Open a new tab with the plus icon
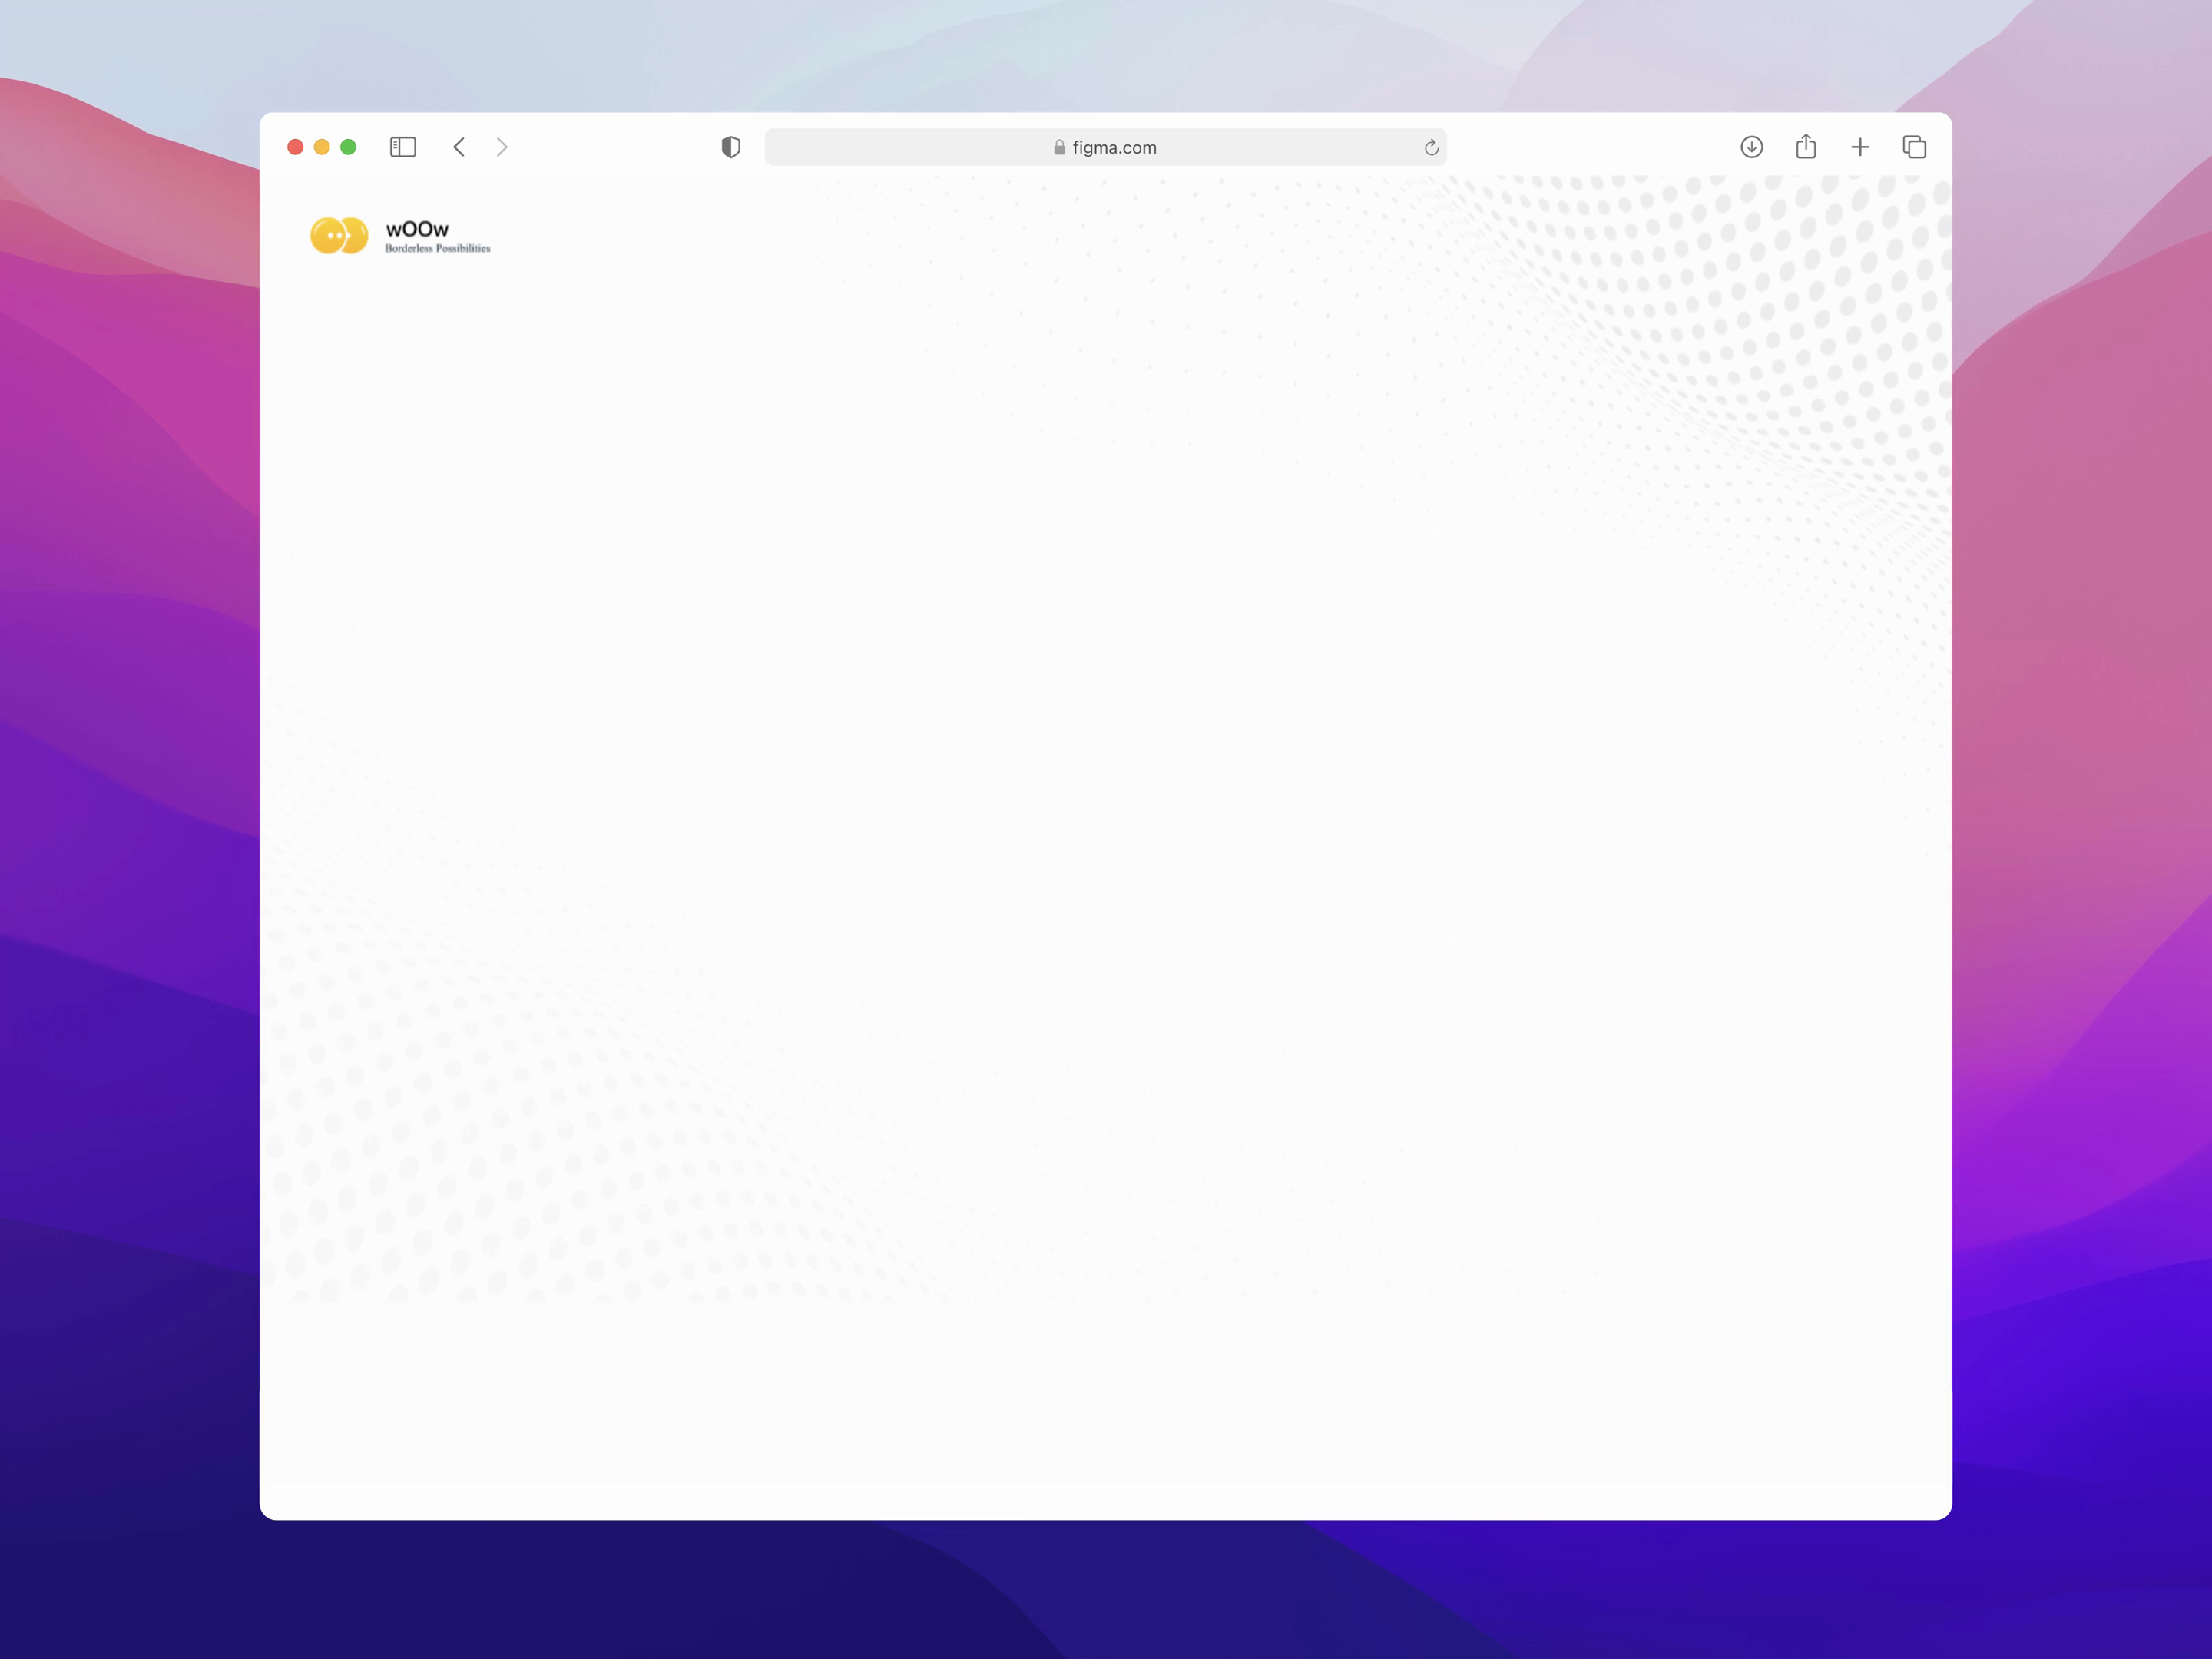 tap(1861, 147)
